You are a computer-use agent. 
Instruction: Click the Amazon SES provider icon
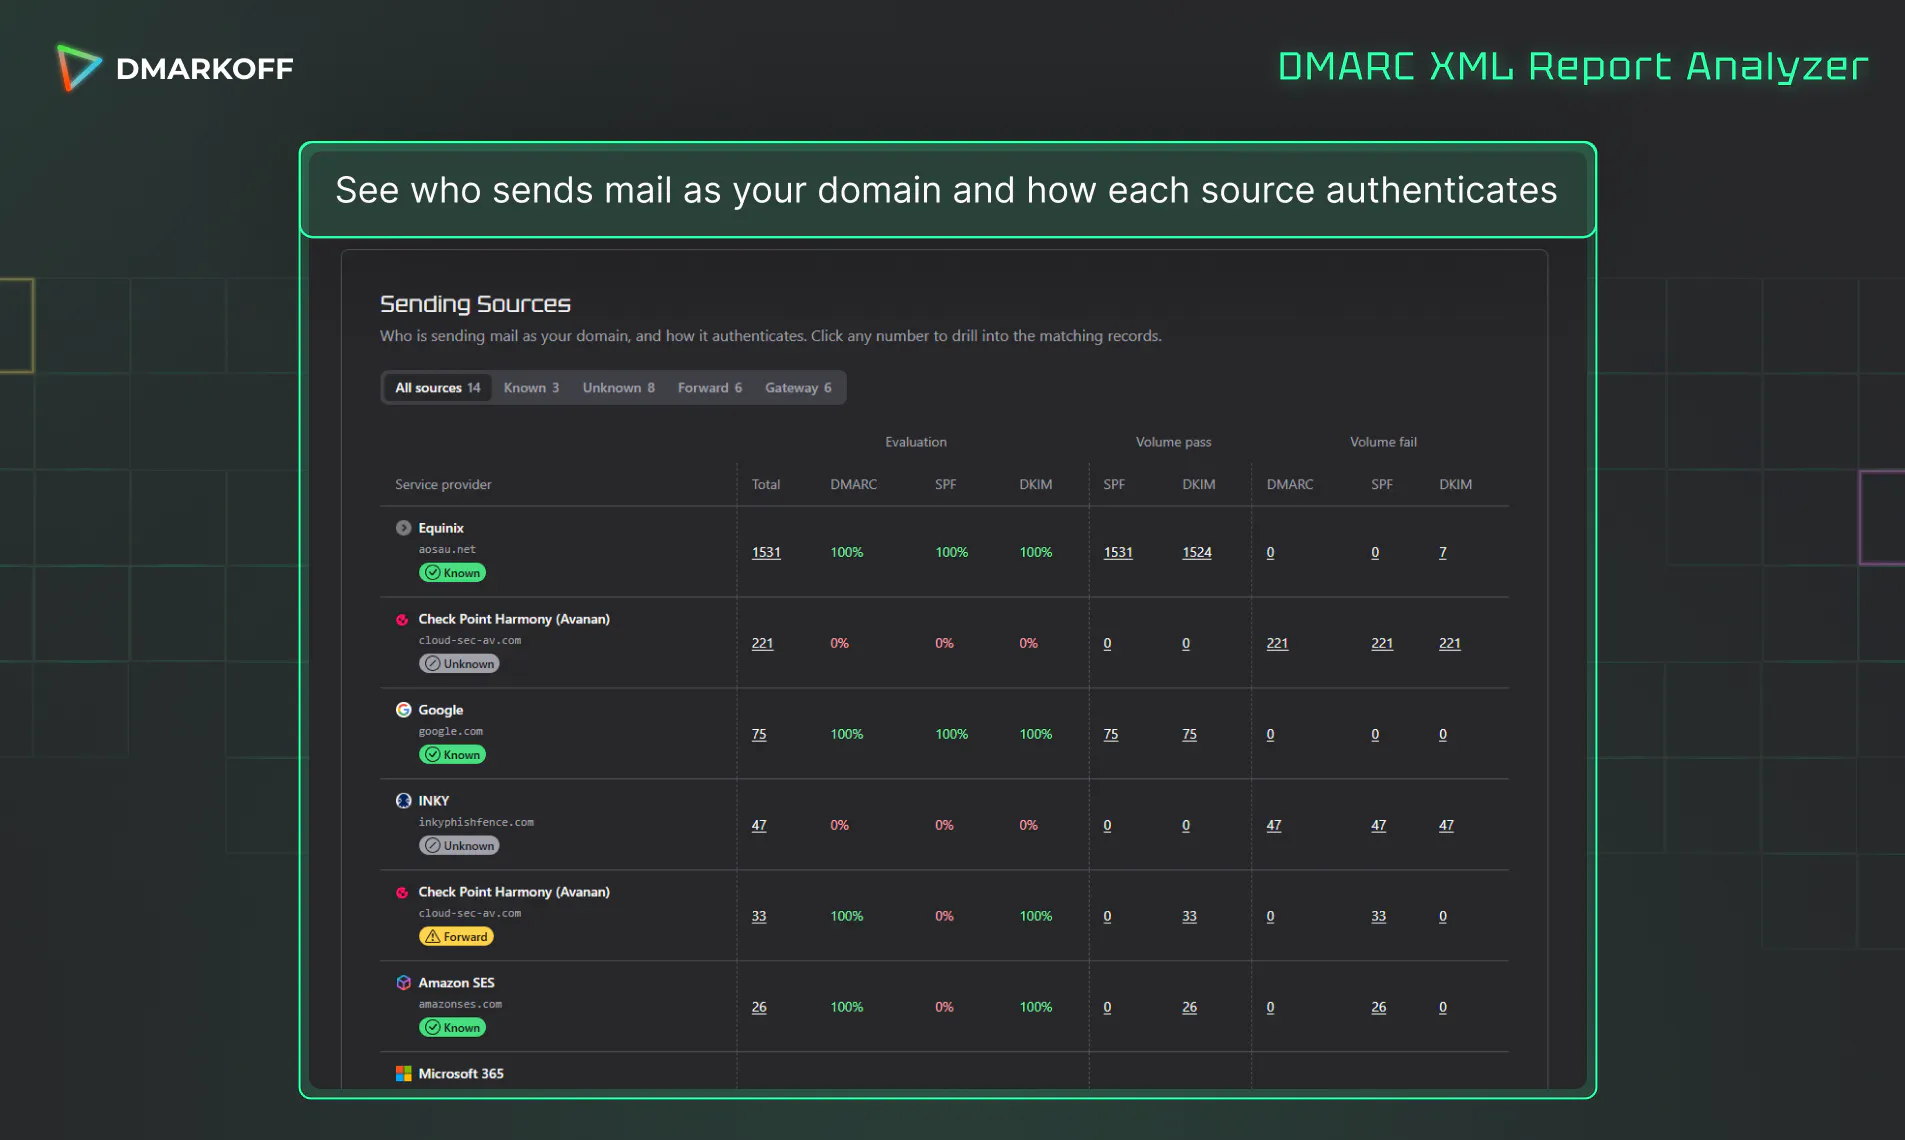(403, 983)
